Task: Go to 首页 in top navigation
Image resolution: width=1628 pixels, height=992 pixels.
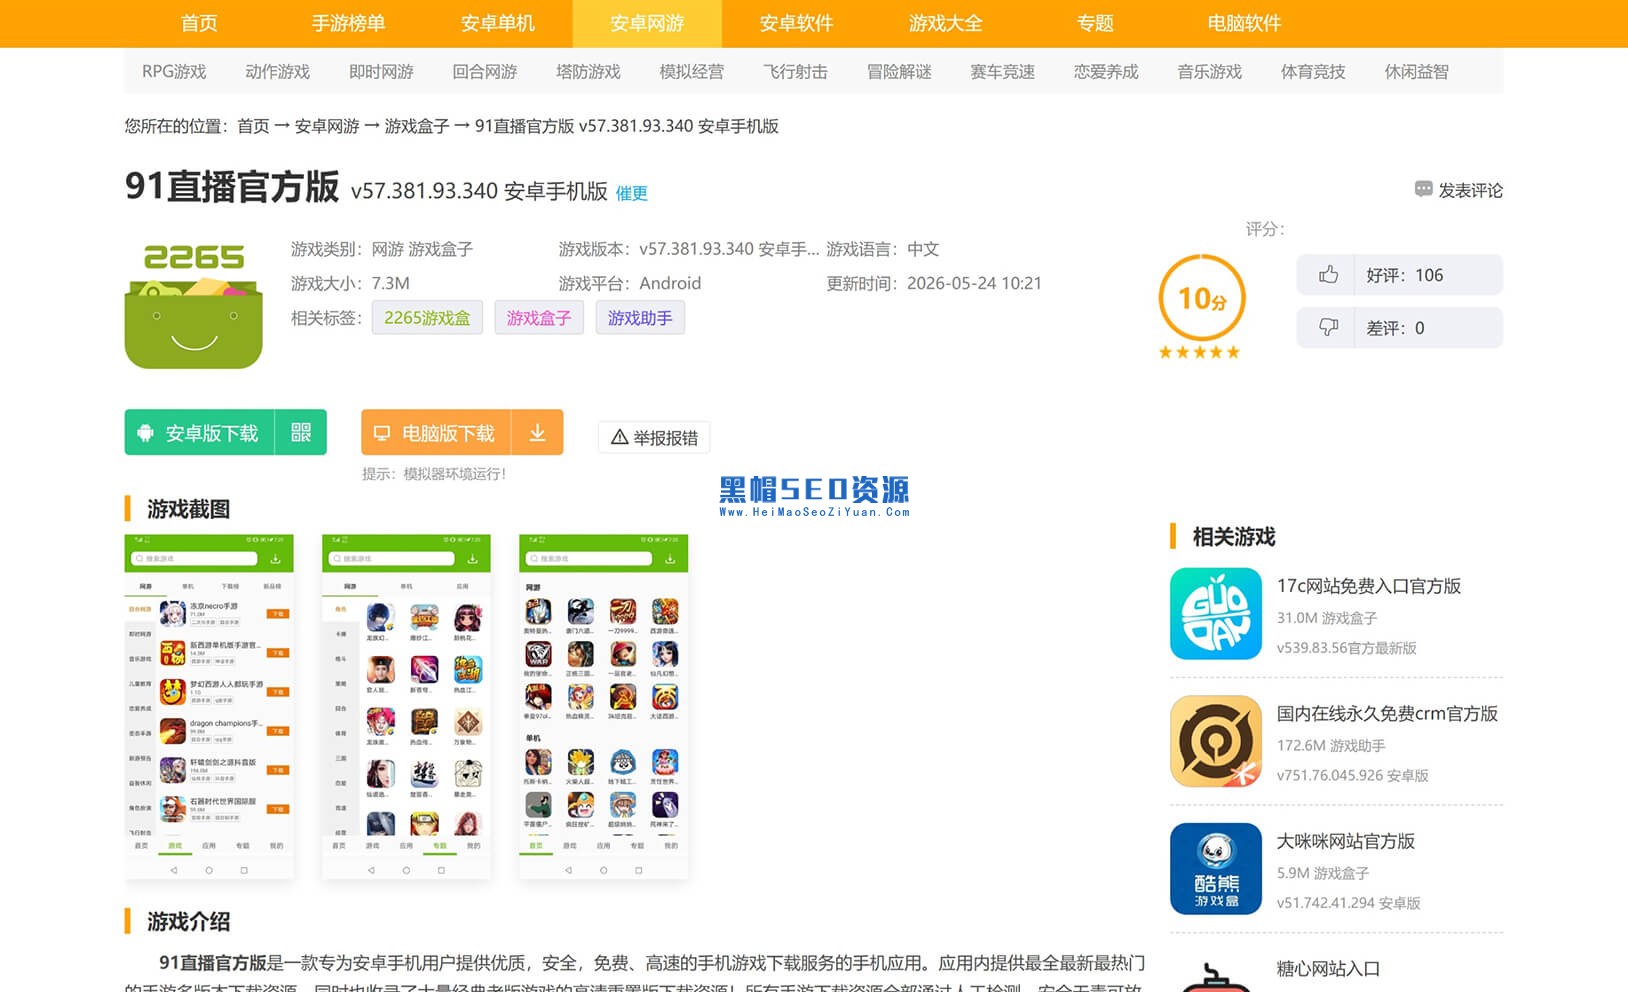Action: 199,23
